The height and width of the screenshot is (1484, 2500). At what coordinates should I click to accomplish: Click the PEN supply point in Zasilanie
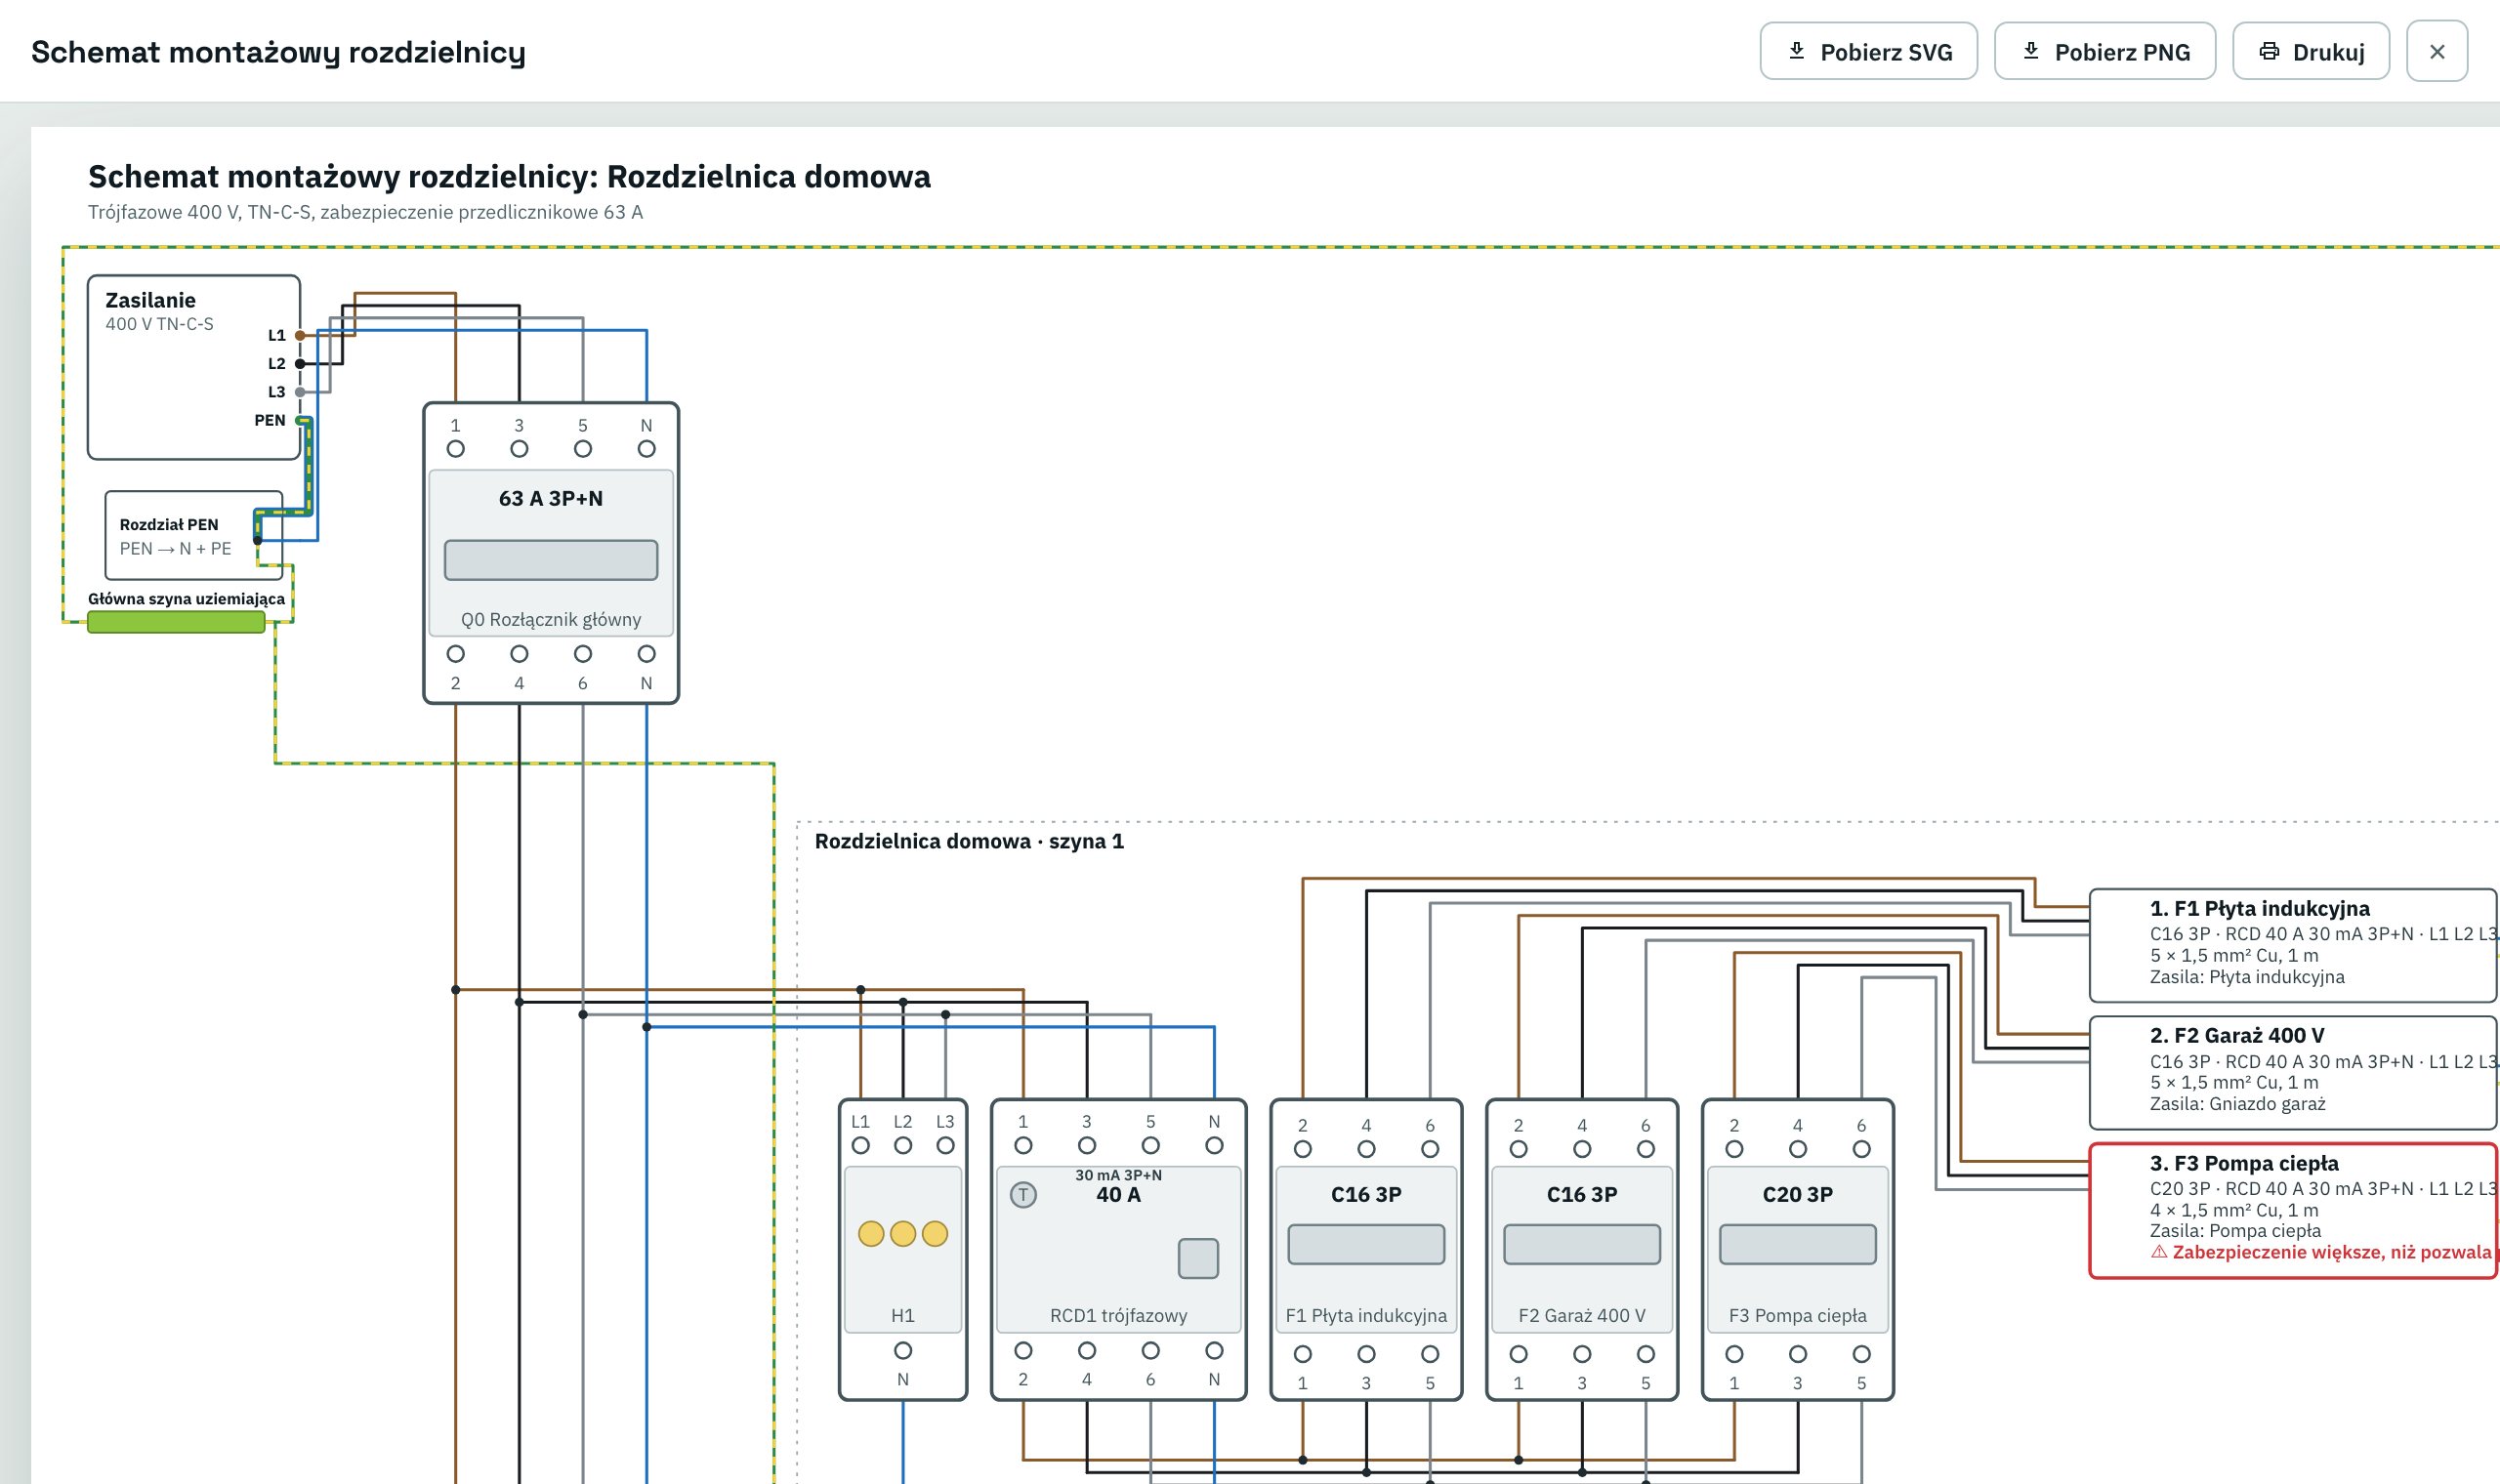(300, 420)
